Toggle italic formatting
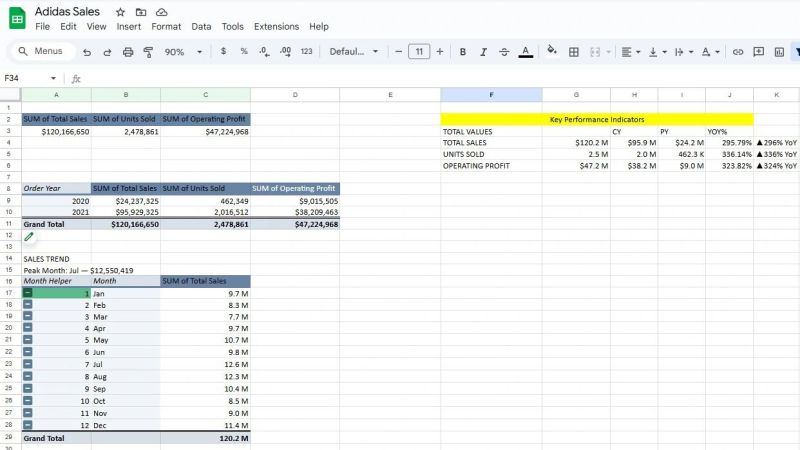The image size is (800, 450). point(483,52)
